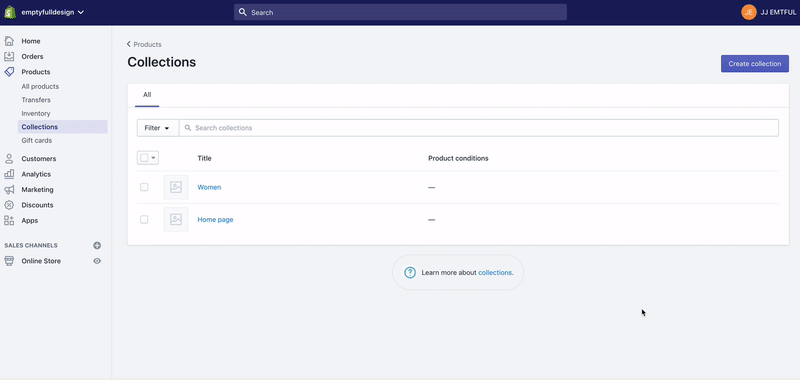The height and width of the screenshot is (380, 800).
Task: Click the JJ EMTFUL account name
Action: pos(778,12)
